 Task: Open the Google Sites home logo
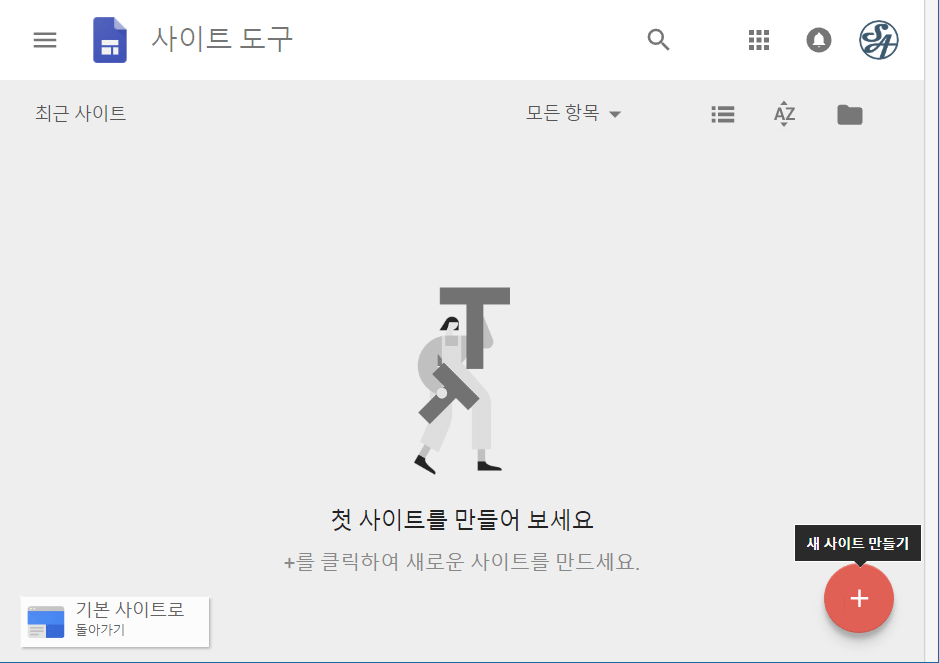[110, 40]
